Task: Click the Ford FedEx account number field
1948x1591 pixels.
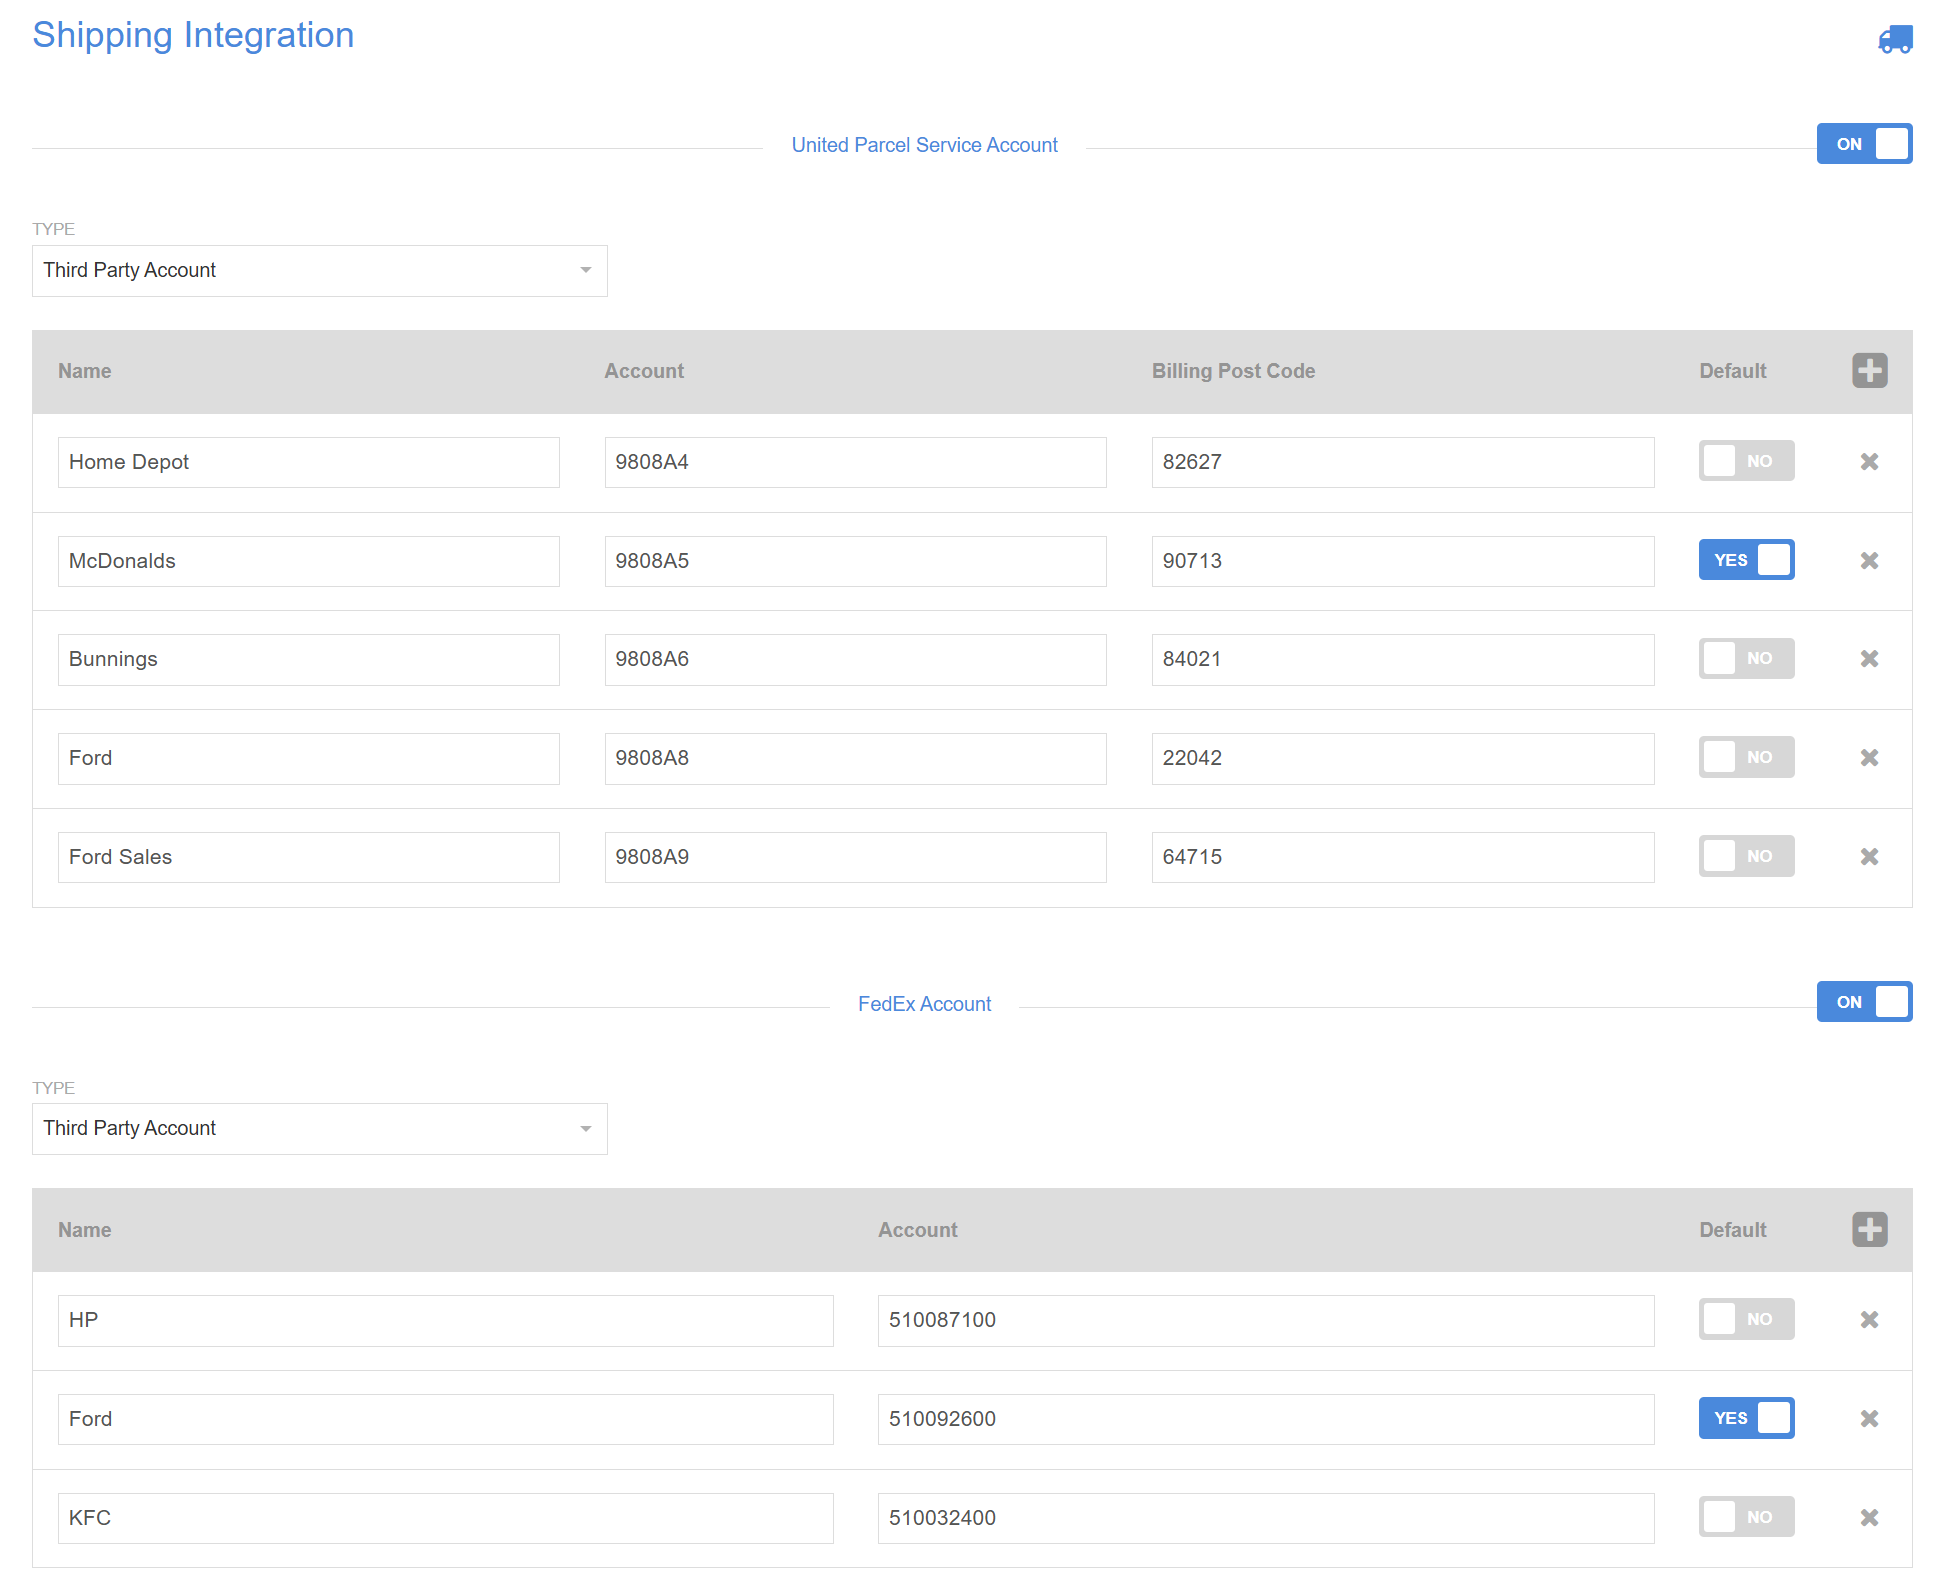Action: click(1265, 1419)
